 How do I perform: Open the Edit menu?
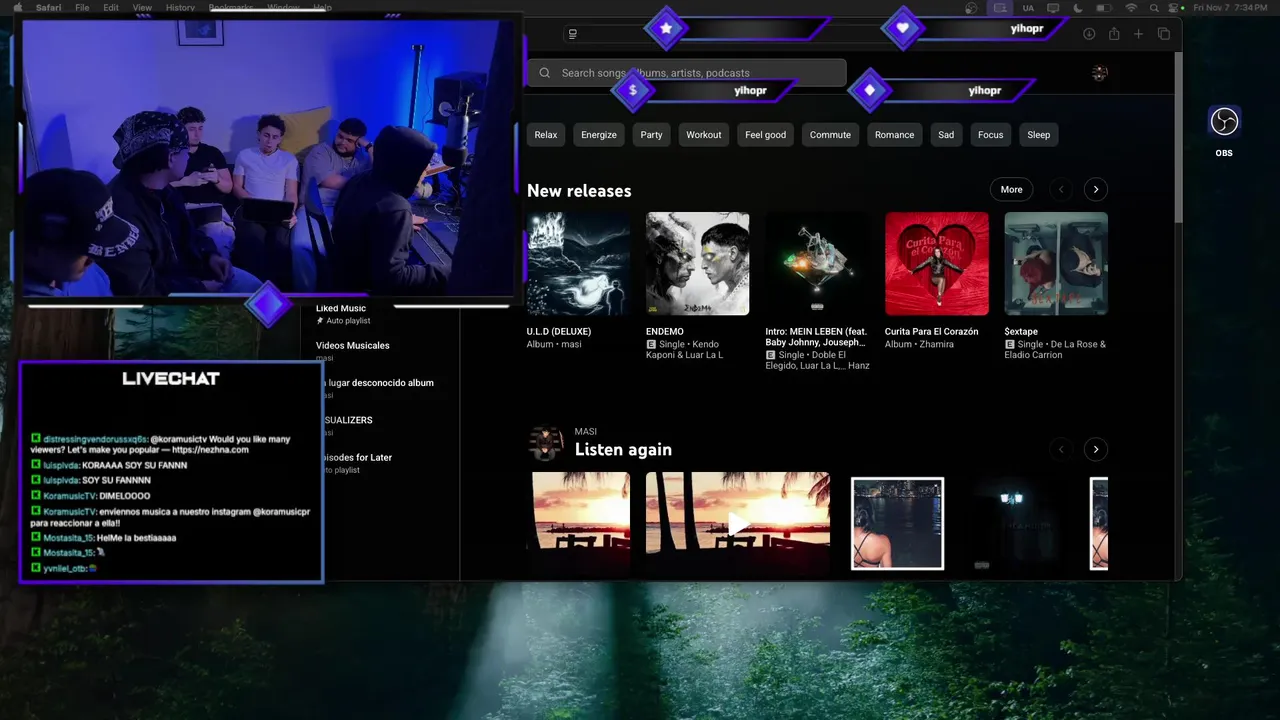point(111,7)
